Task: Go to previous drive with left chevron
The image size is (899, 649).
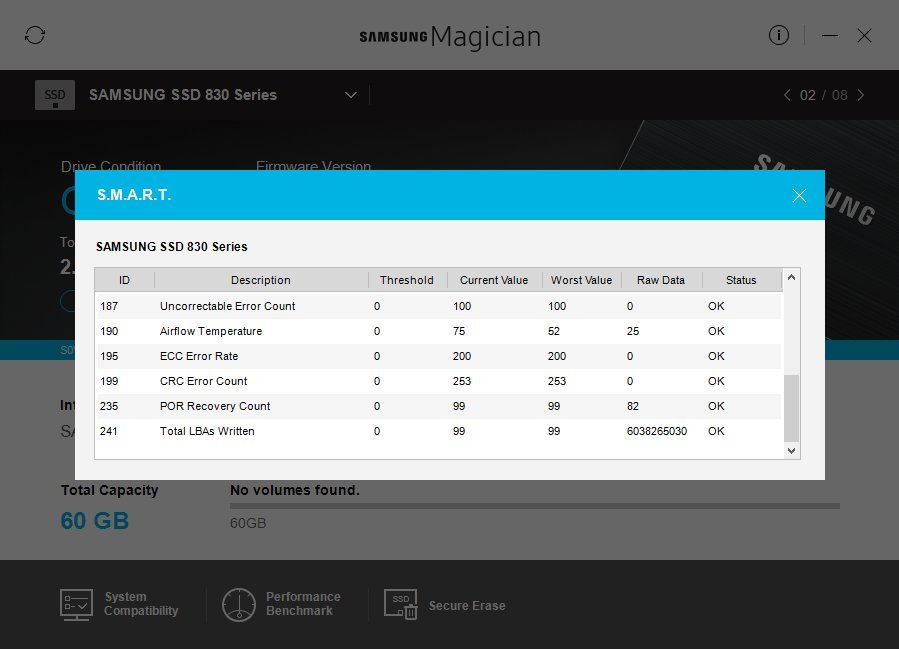Action: pyautogui.click(x=787, y=95)
